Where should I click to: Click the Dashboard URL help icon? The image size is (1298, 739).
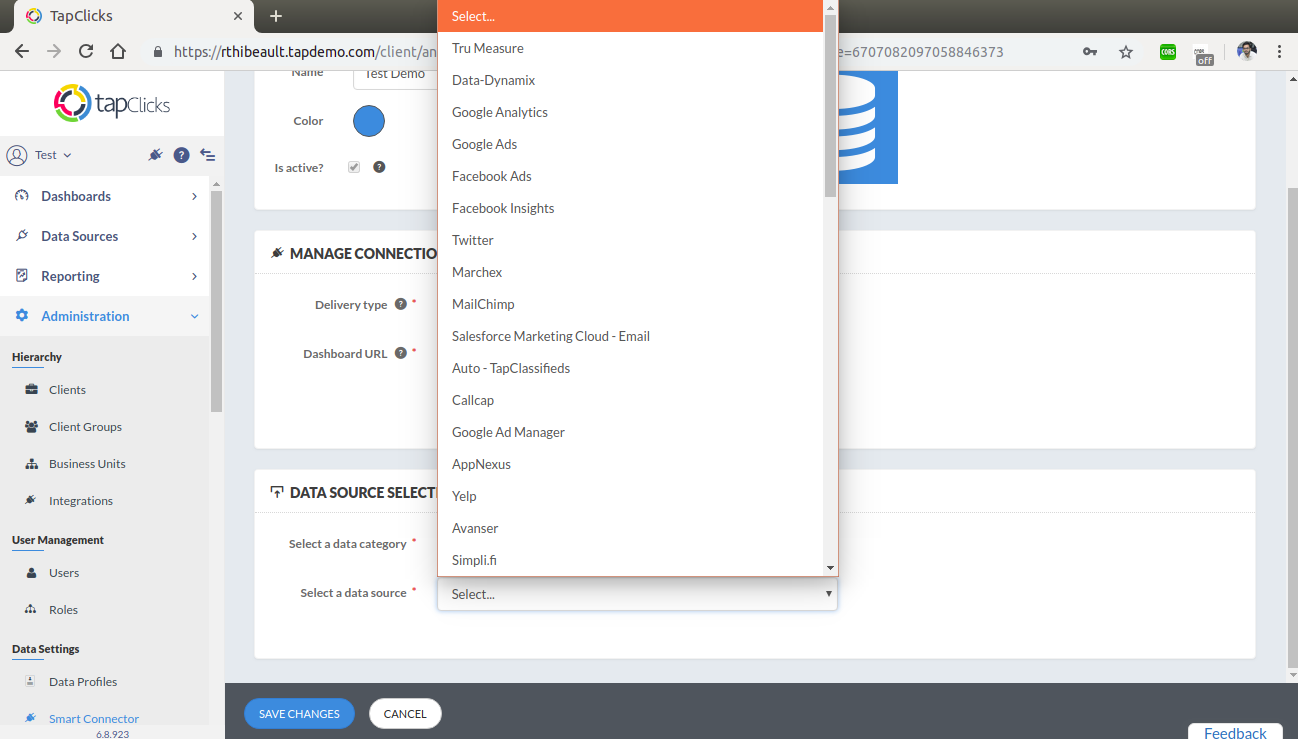[401, 353]
